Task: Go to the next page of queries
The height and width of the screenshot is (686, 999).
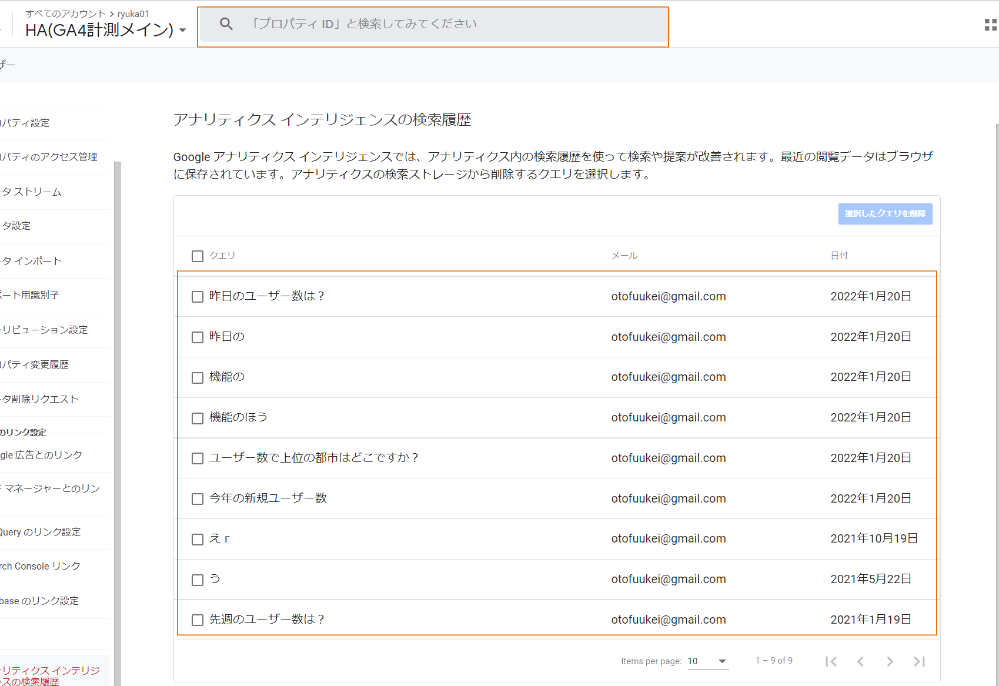Action: (x=889, y=661)
